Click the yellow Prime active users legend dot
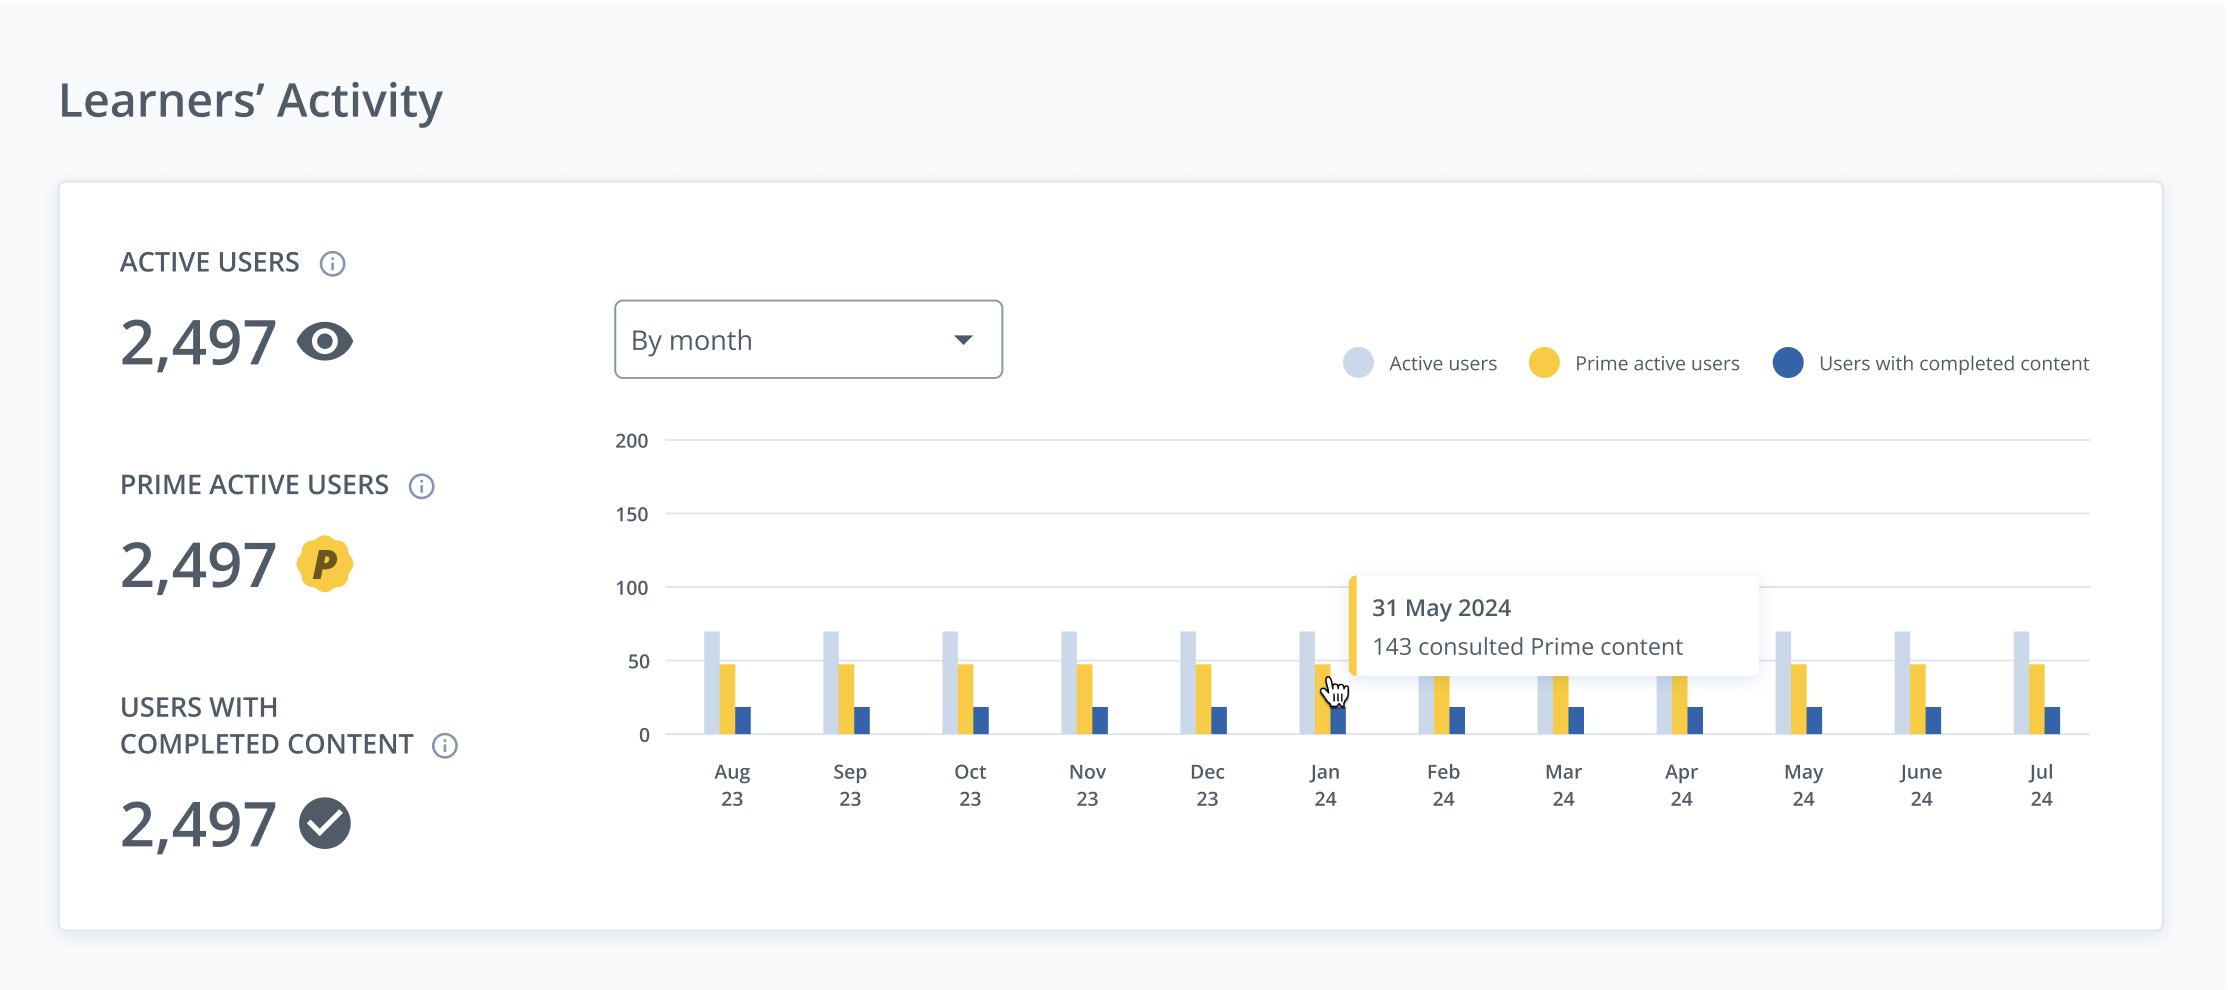 click(1544, 363)
